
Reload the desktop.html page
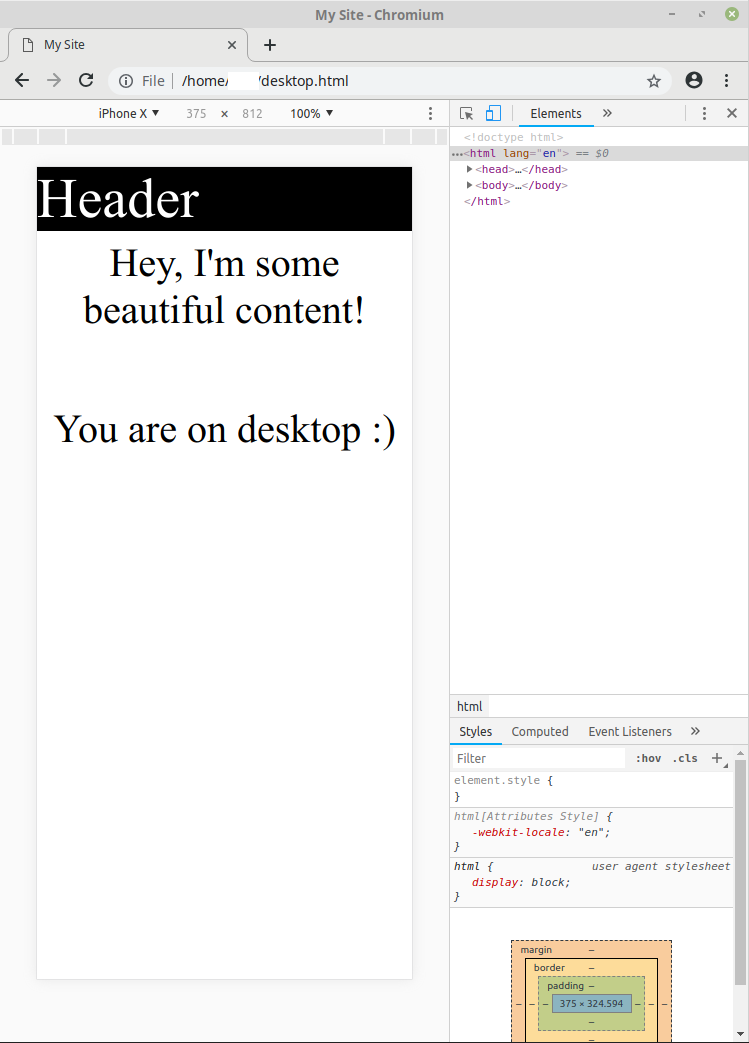pyautogui.click(x=86, y=80)
